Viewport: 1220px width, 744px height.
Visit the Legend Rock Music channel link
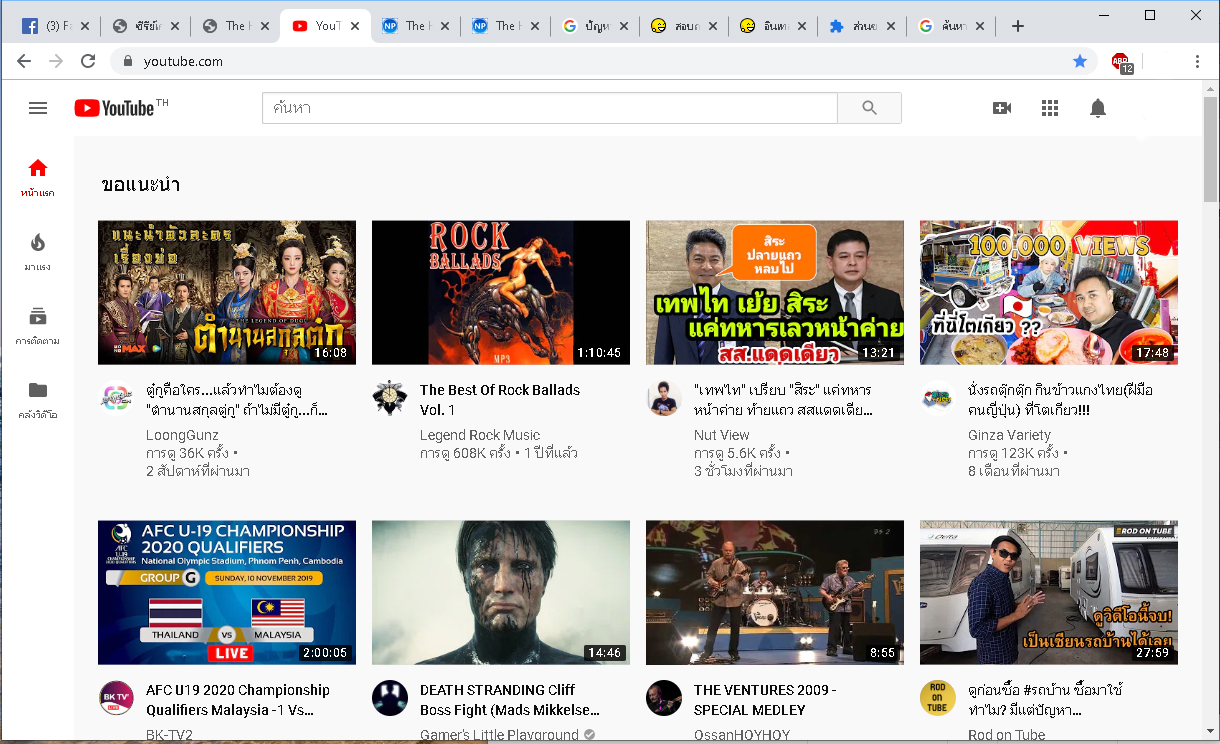[x=480, y=435]
